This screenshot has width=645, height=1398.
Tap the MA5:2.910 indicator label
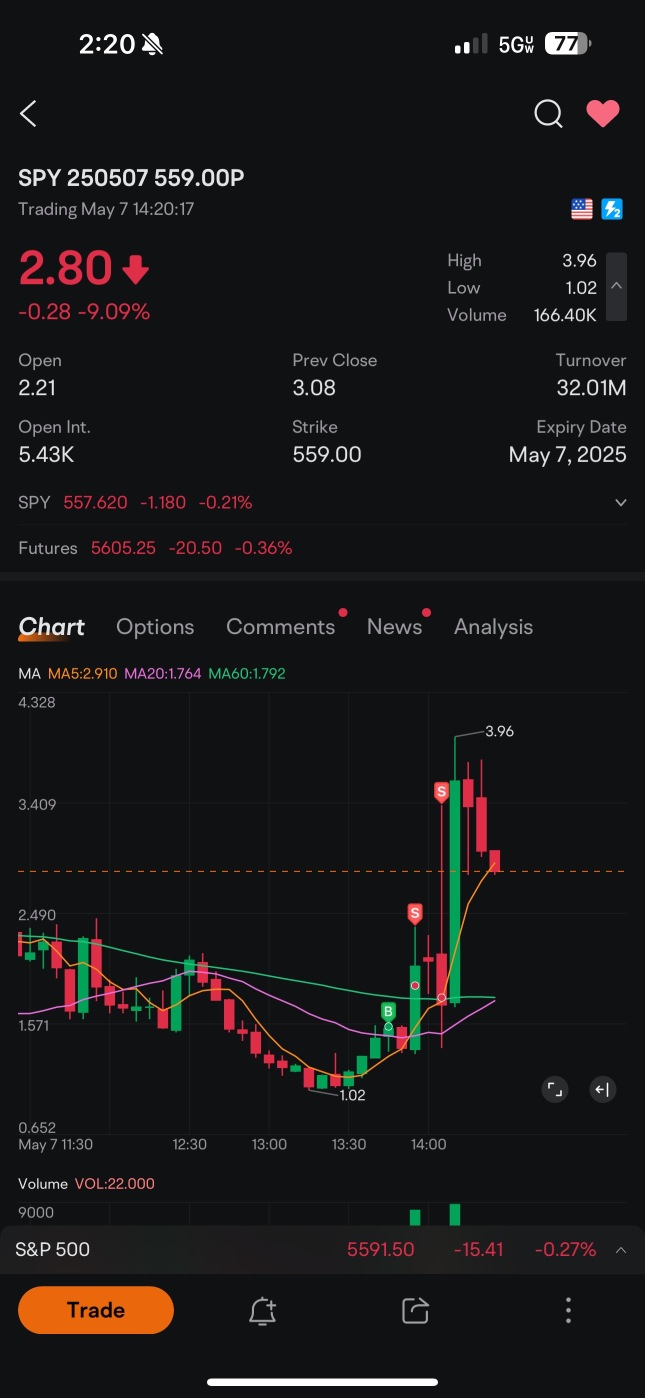pyautogui.click(x=82, y=674)
